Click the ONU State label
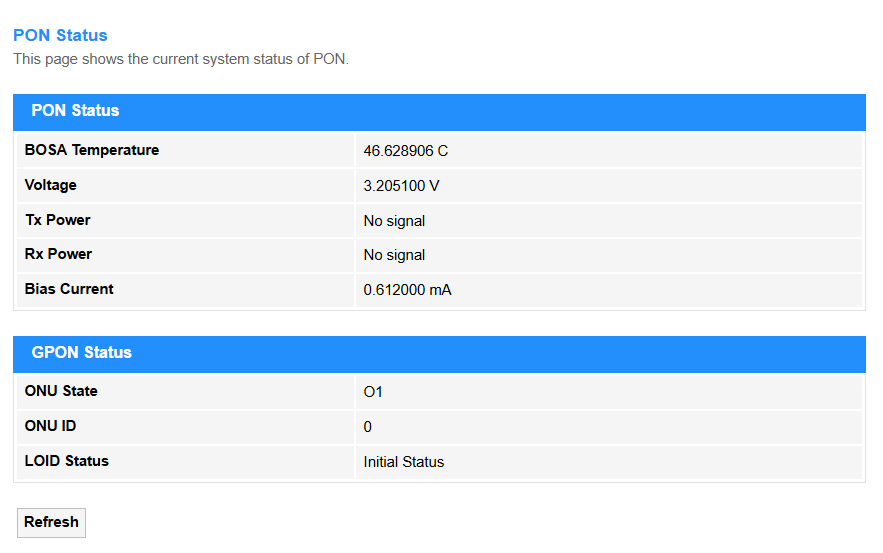Screen dimensions: 883x553 (x=61, y=391)
